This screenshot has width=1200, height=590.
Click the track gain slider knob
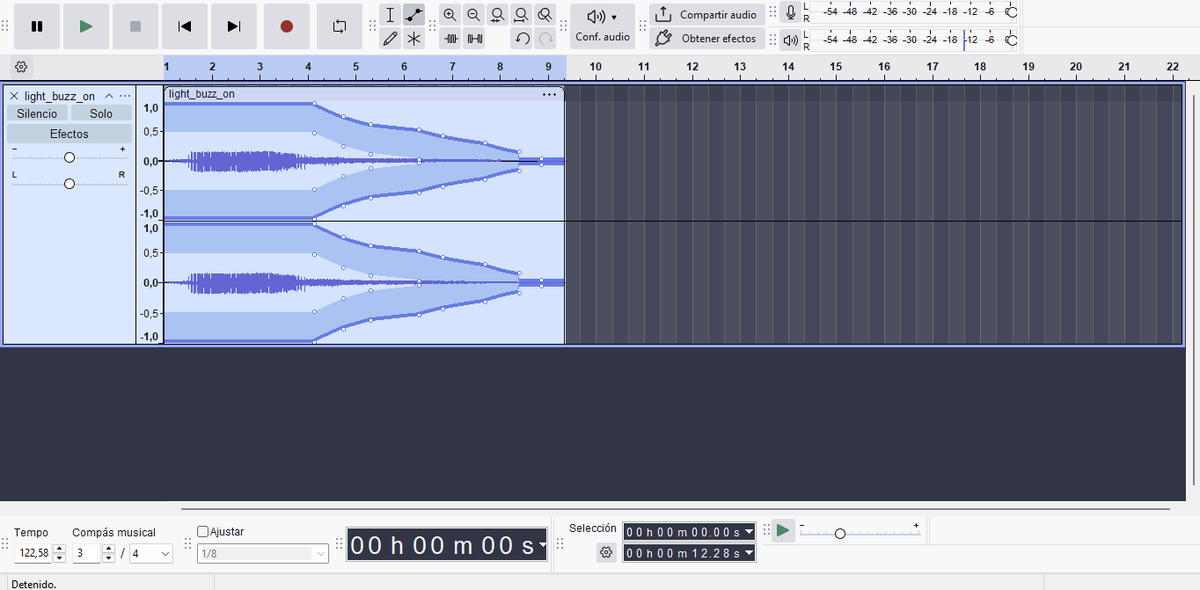69,158
